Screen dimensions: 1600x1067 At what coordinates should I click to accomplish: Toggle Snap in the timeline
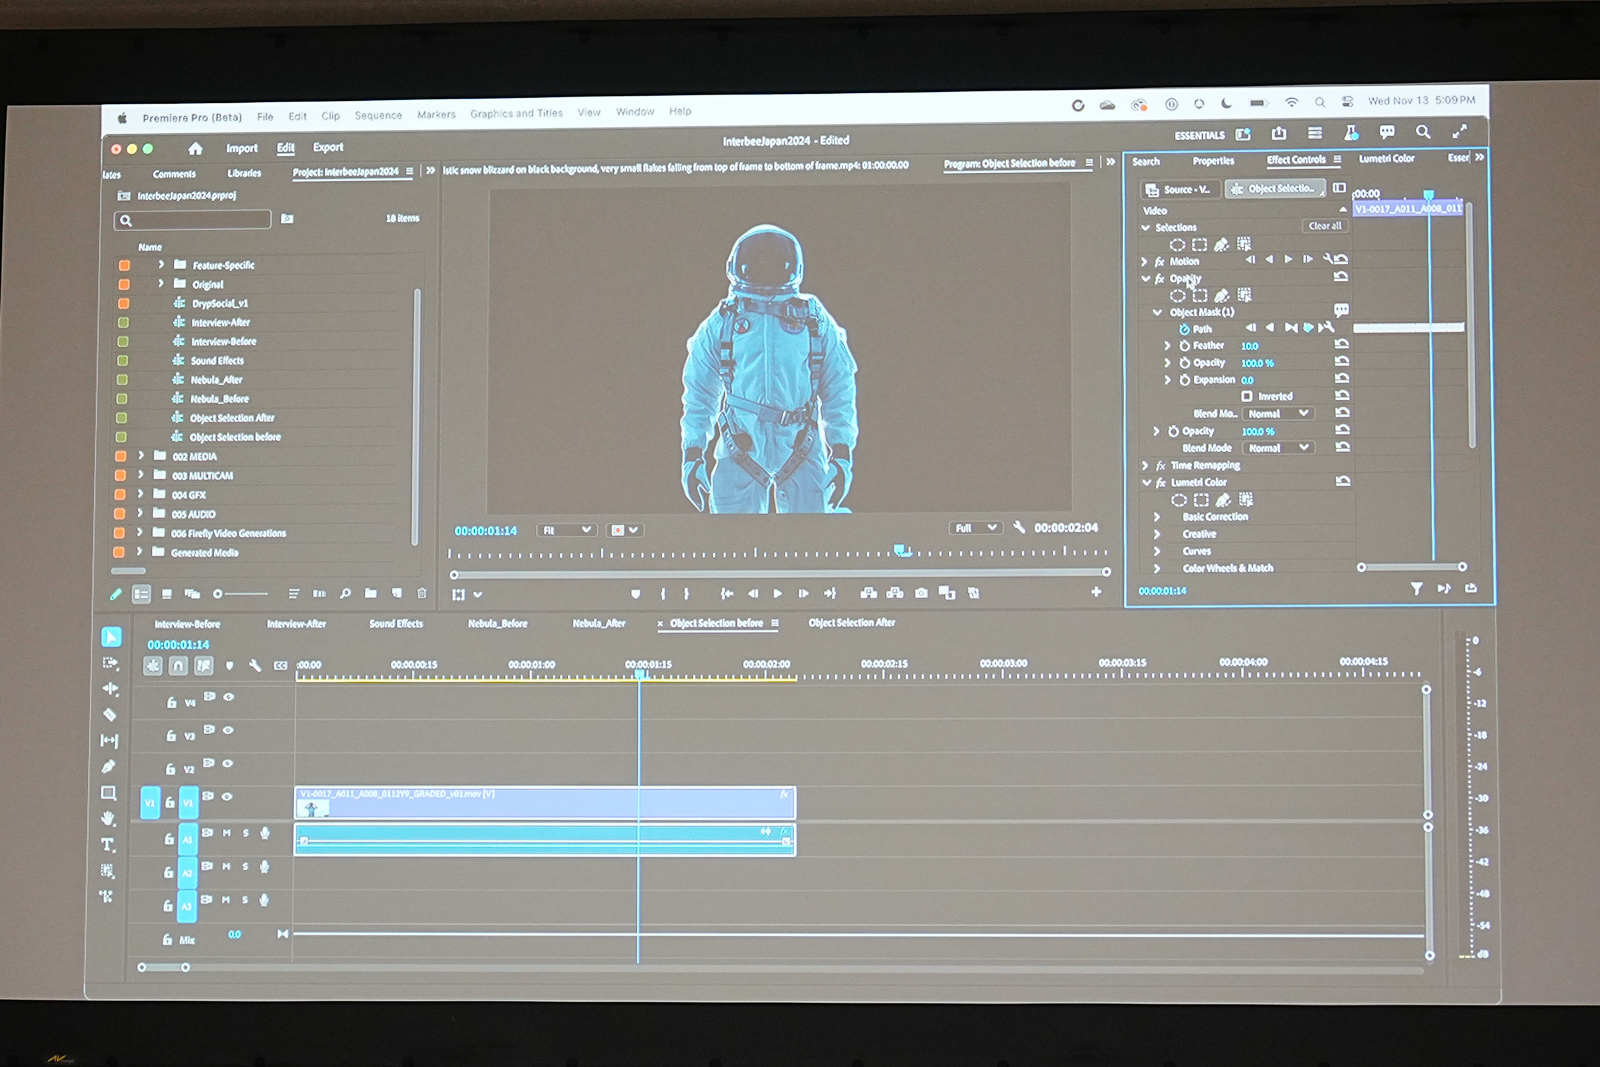point(178,665)
